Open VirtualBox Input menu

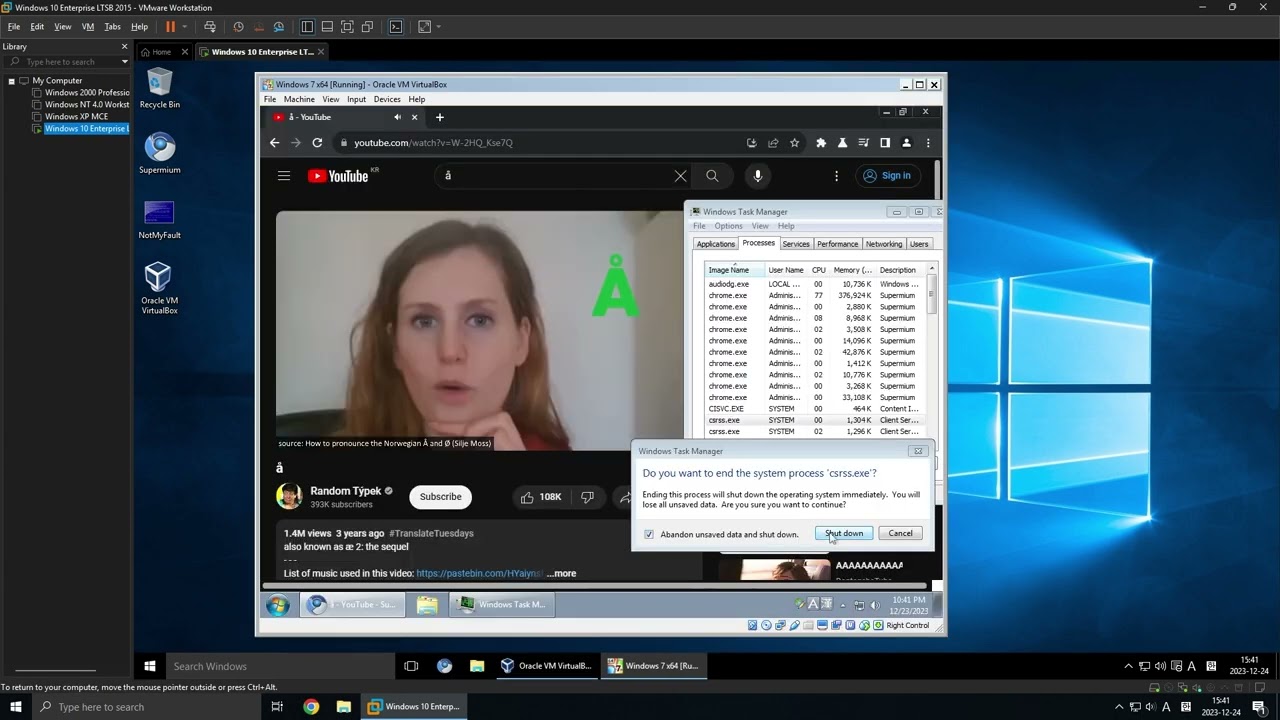356,99
